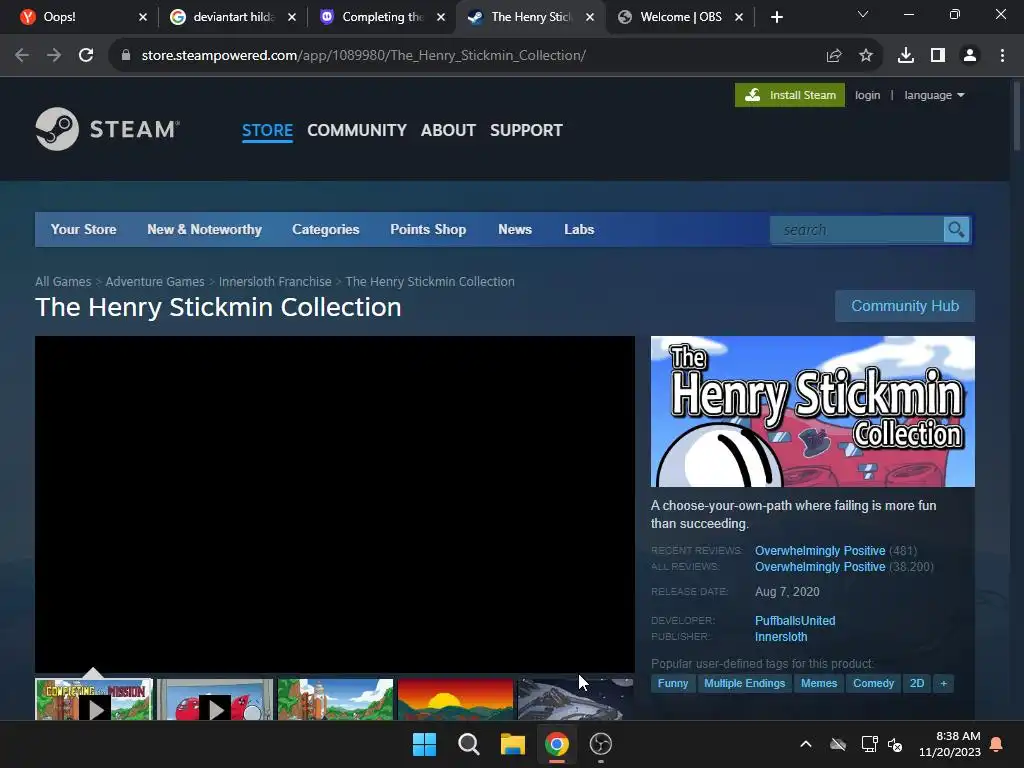Screen dimensions: 1024x768
Task: Click the All Games breadcrumb
Action: click(x=63, y=281)
